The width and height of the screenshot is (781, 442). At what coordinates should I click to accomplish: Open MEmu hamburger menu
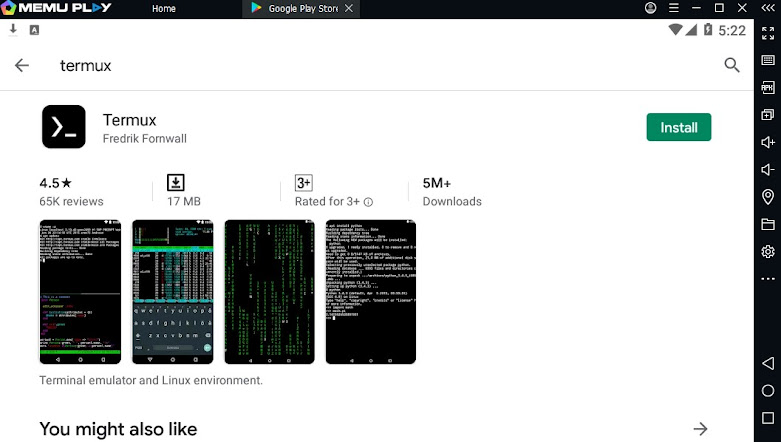pos(673,8)
